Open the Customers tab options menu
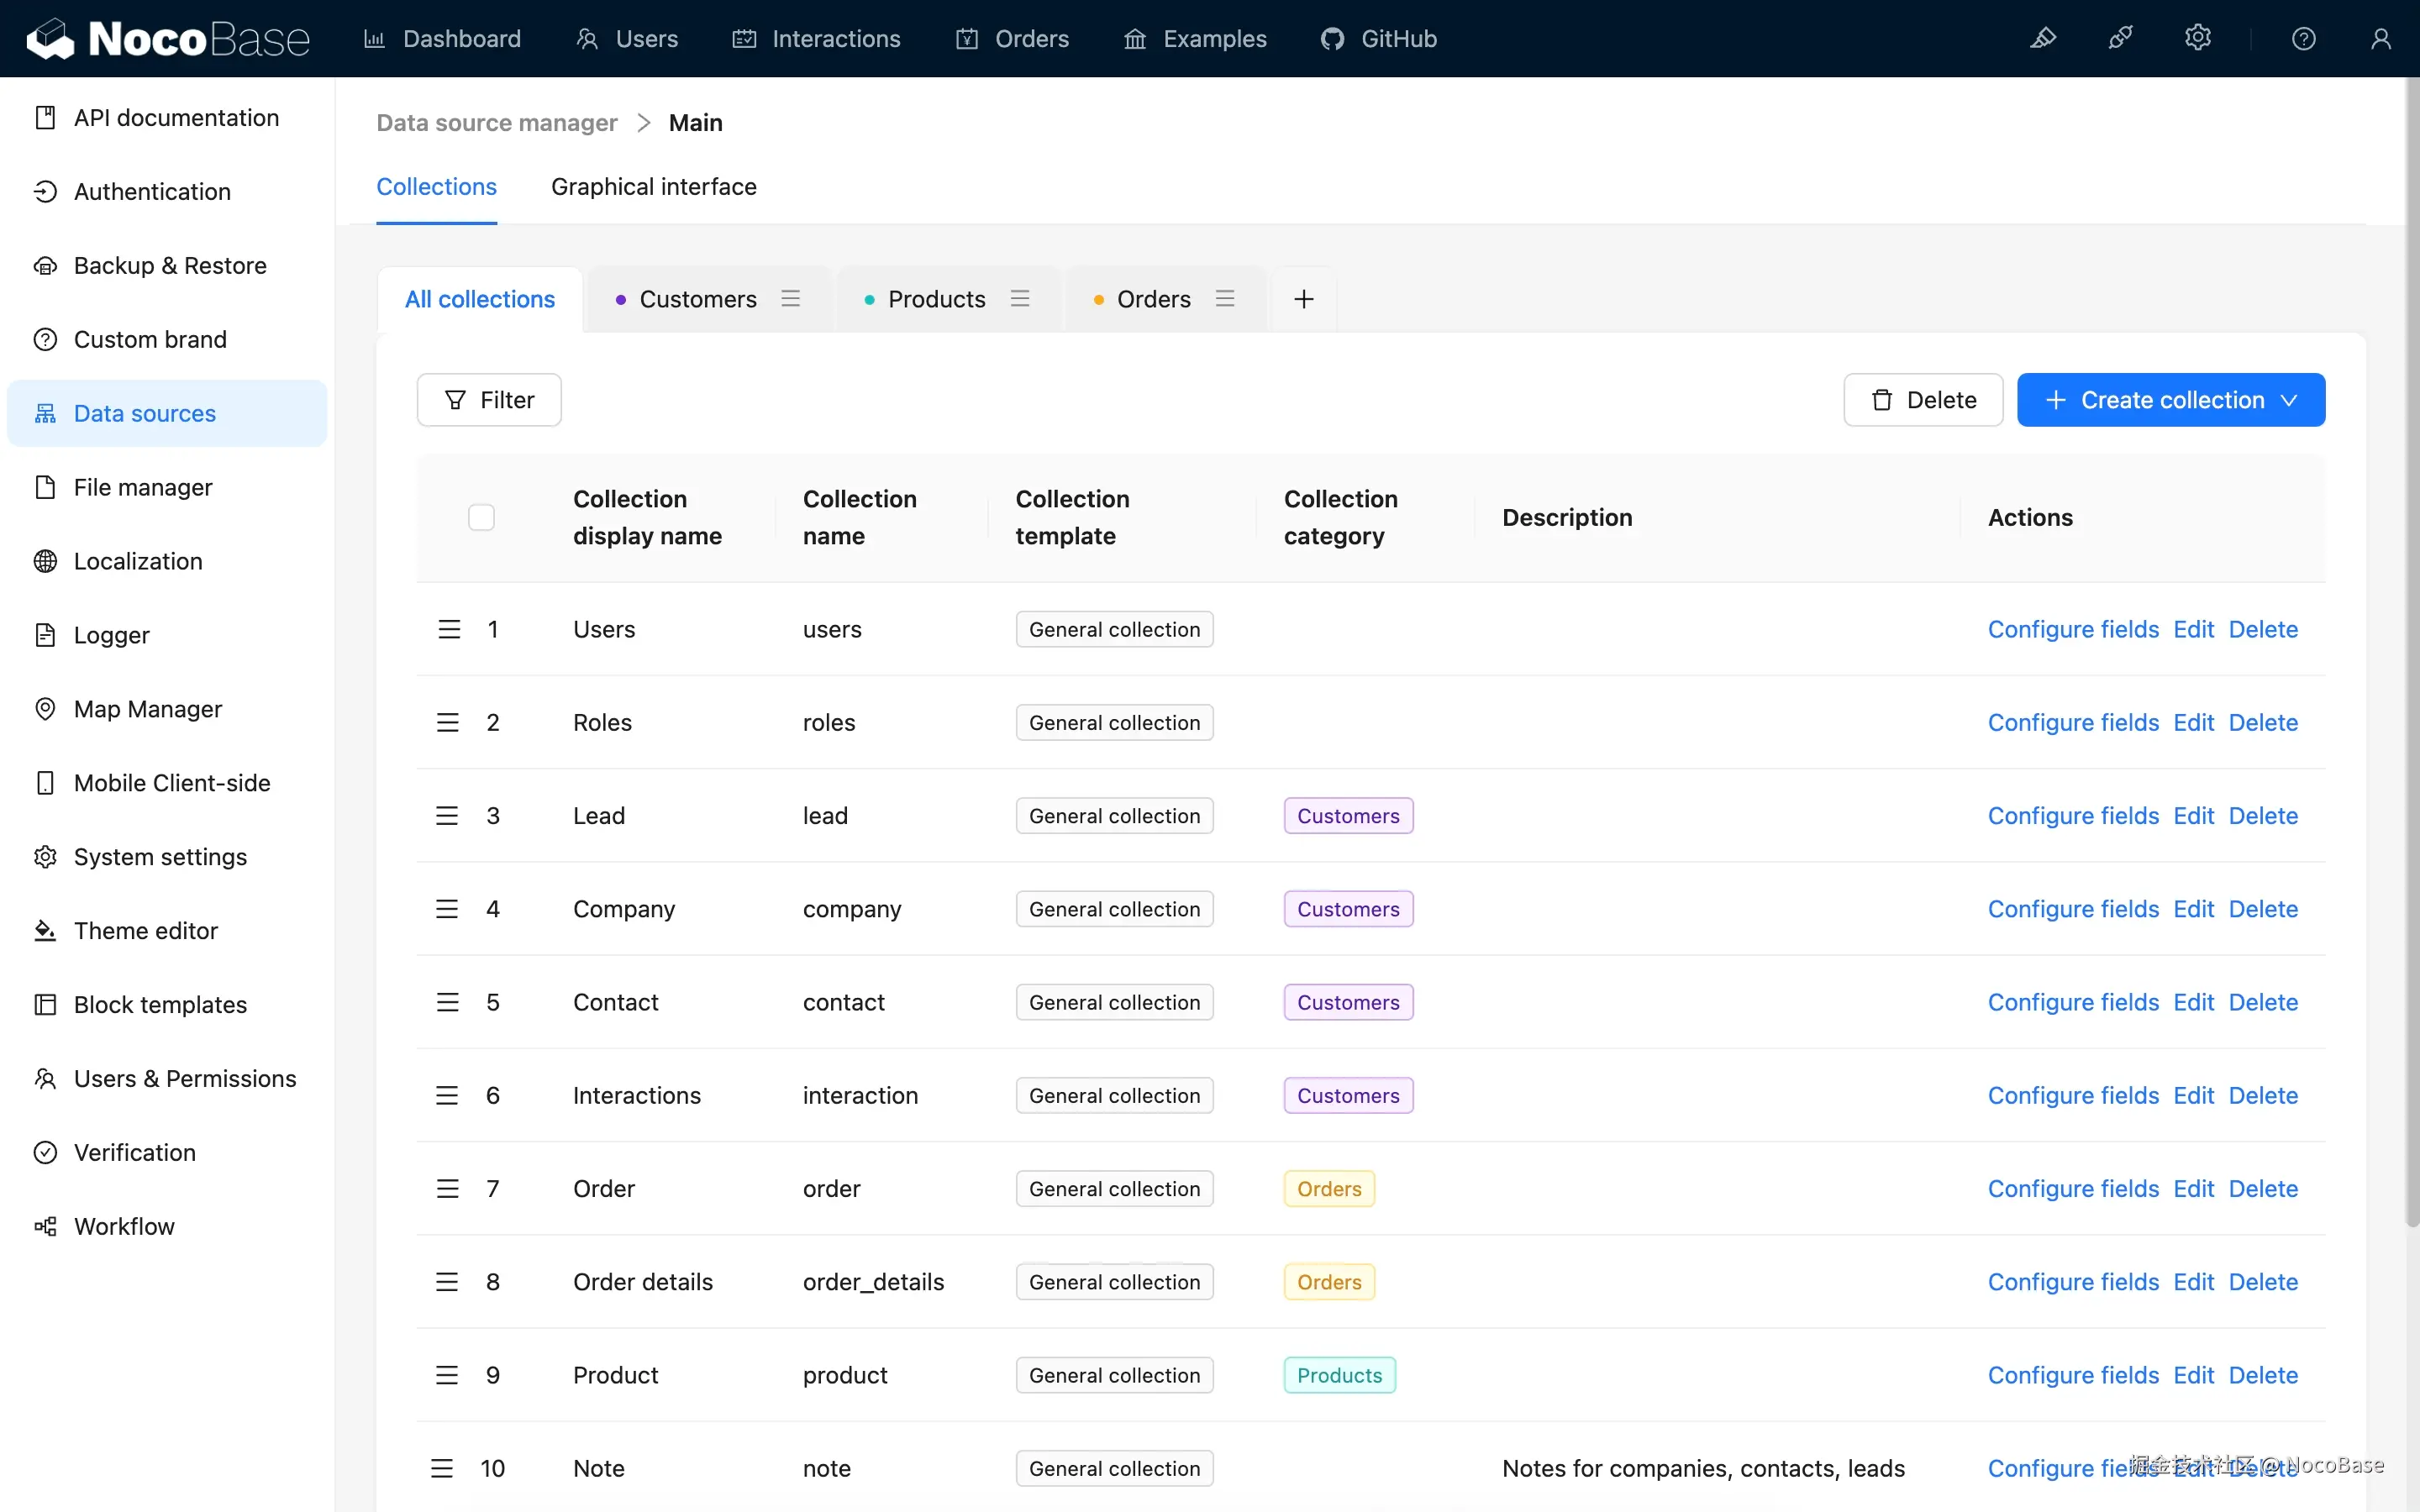This screenshot has height=1512, width=2420. click(791, 298)
